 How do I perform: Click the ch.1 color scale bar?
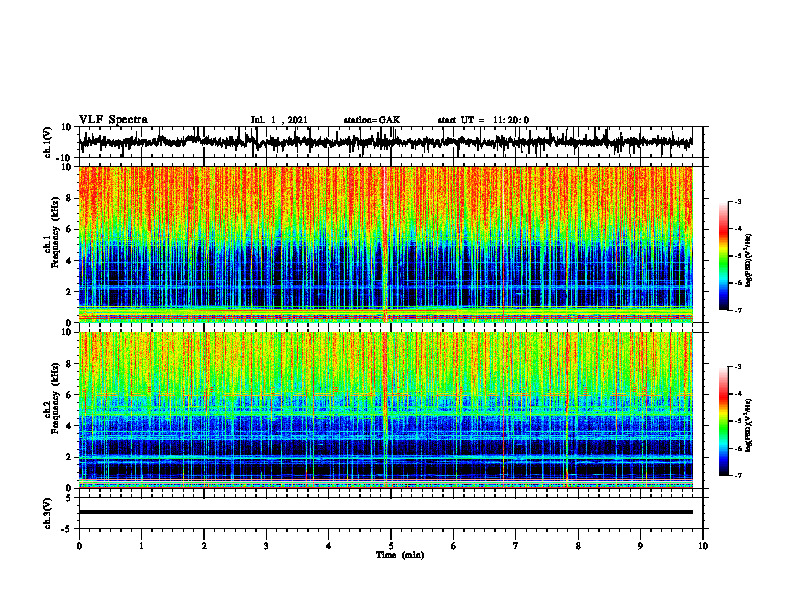click(x=723, y=256)
